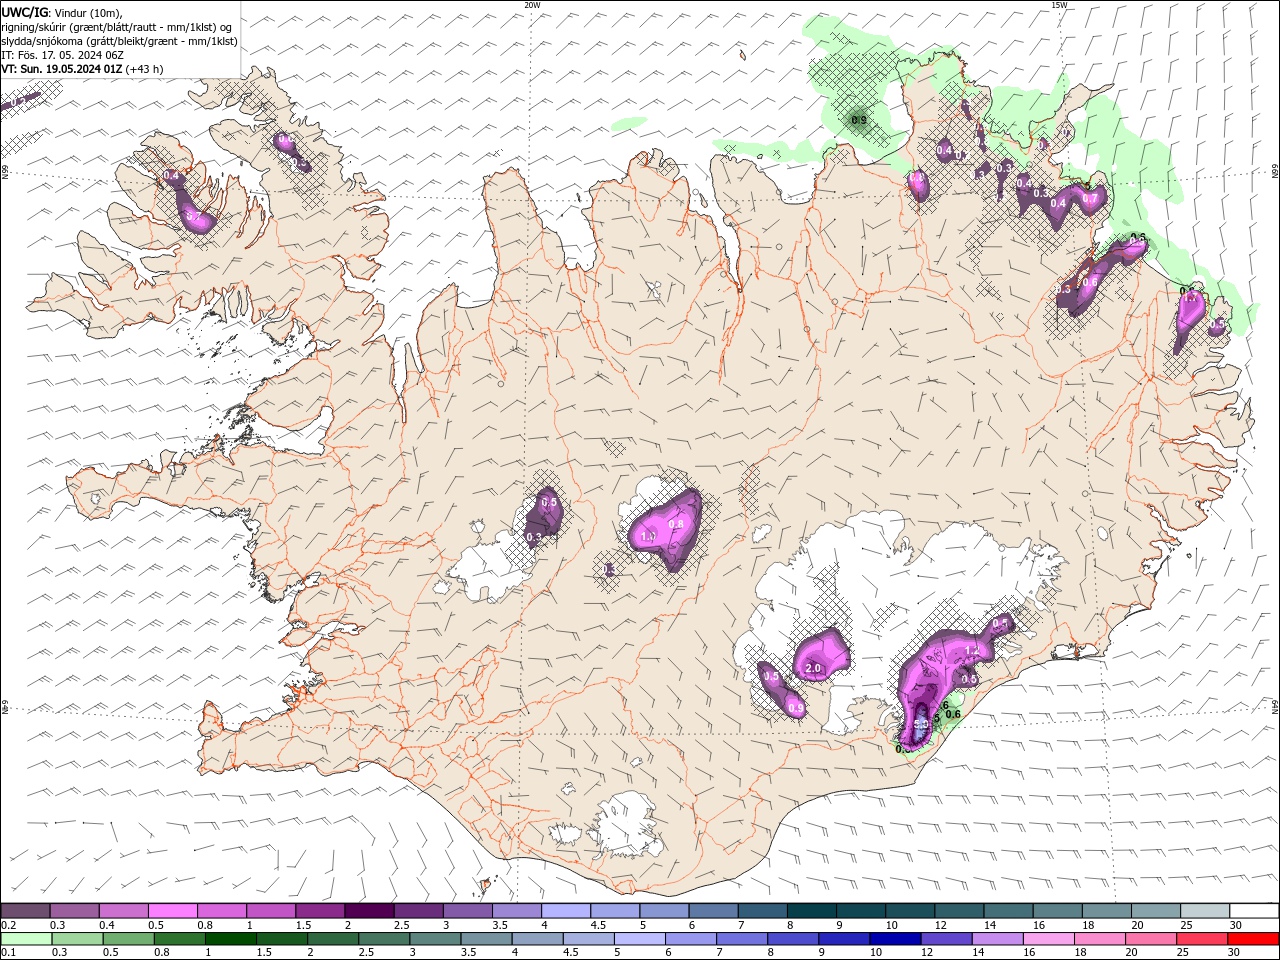Click the 'slydda/snjókoma (grátt/bleikt/grænt - mm/1klst)' line

point(119,41)
